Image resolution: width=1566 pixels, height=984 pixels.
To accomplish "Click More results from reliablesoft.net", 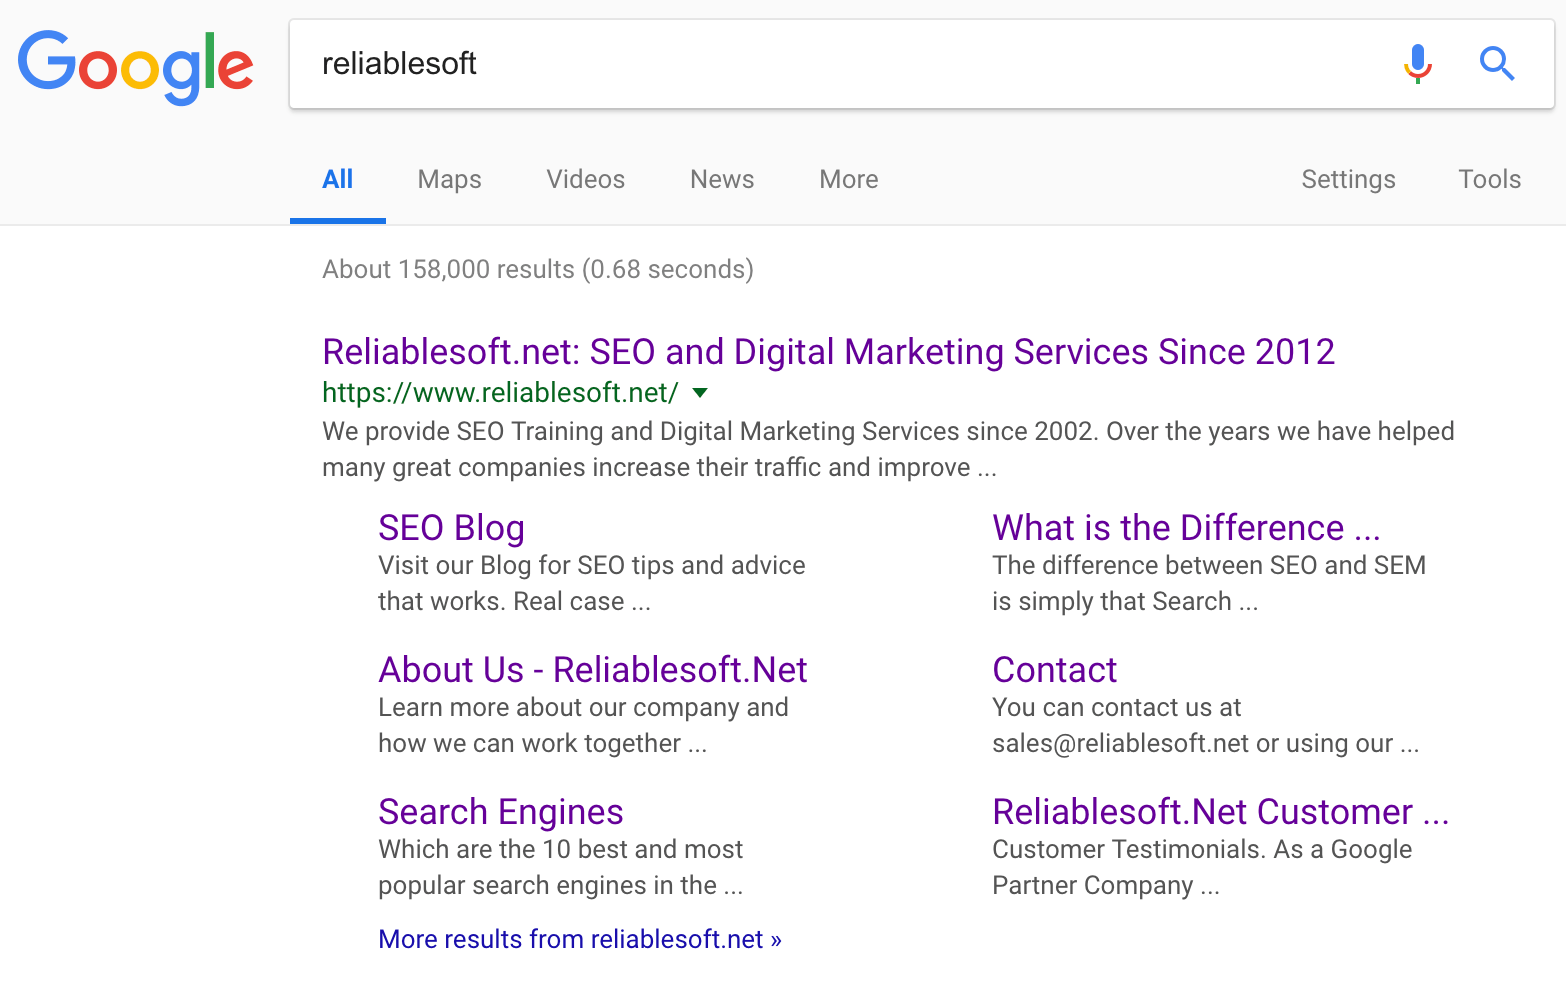I will point(579,939).
